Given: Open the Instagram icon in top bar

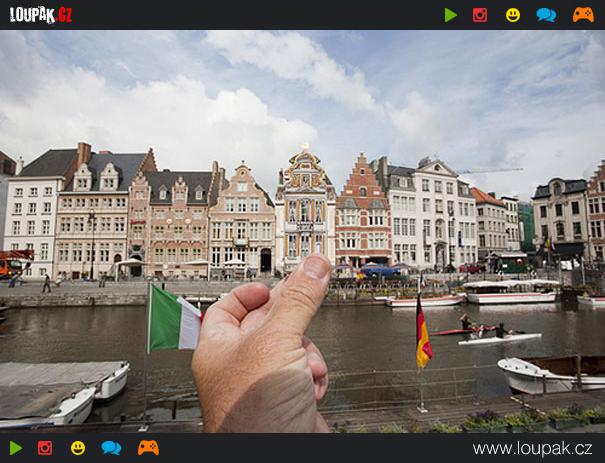Looking at the screenshot, I should [x=480, y=15].
